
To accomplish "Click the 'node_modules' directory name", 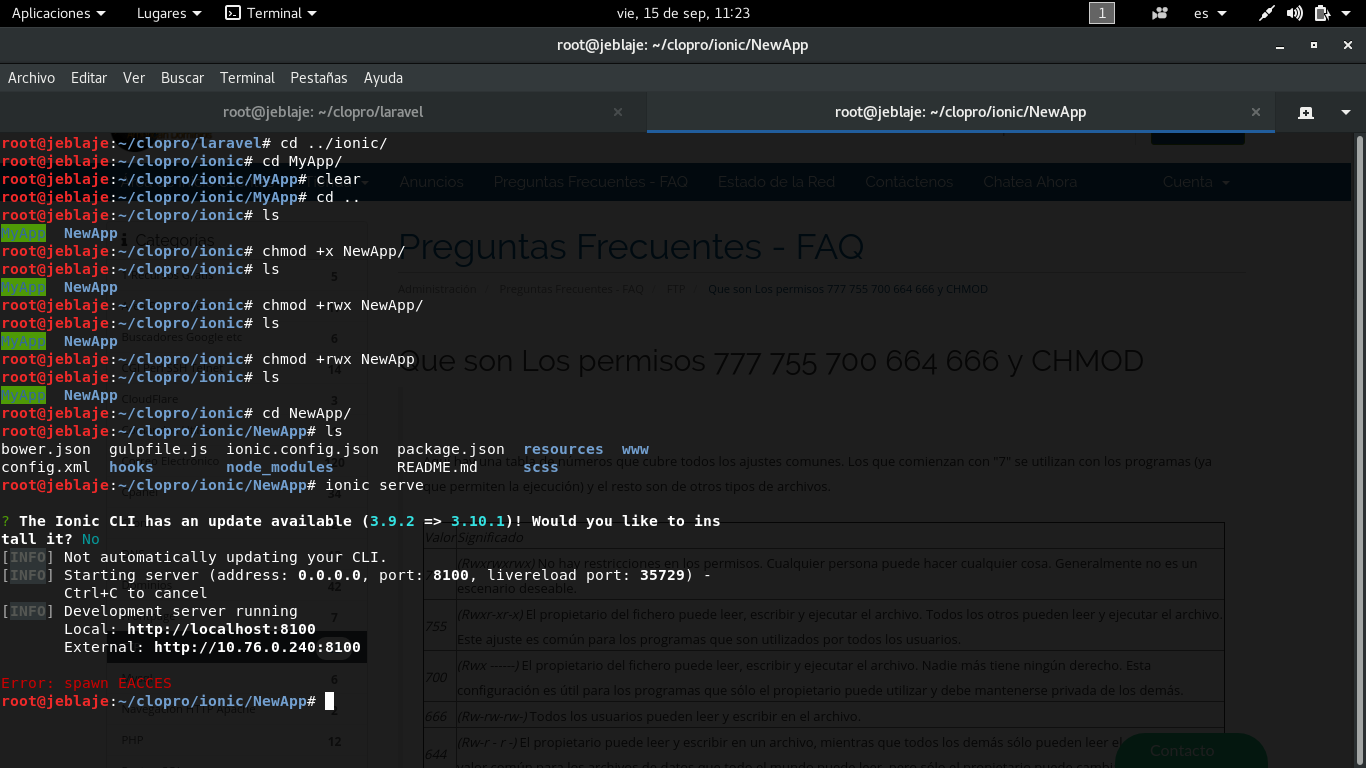I will tap(280, 467).
